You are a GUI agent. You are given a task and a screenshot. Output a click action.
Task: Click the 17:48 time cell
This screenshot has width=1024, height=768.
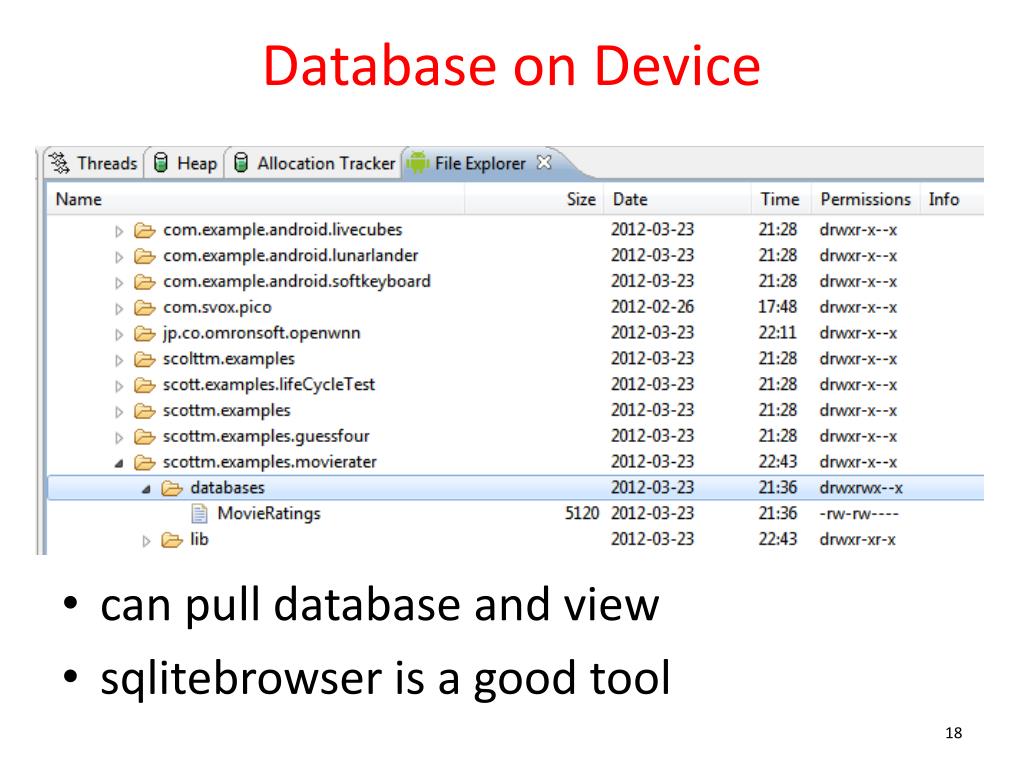[777, 307]
